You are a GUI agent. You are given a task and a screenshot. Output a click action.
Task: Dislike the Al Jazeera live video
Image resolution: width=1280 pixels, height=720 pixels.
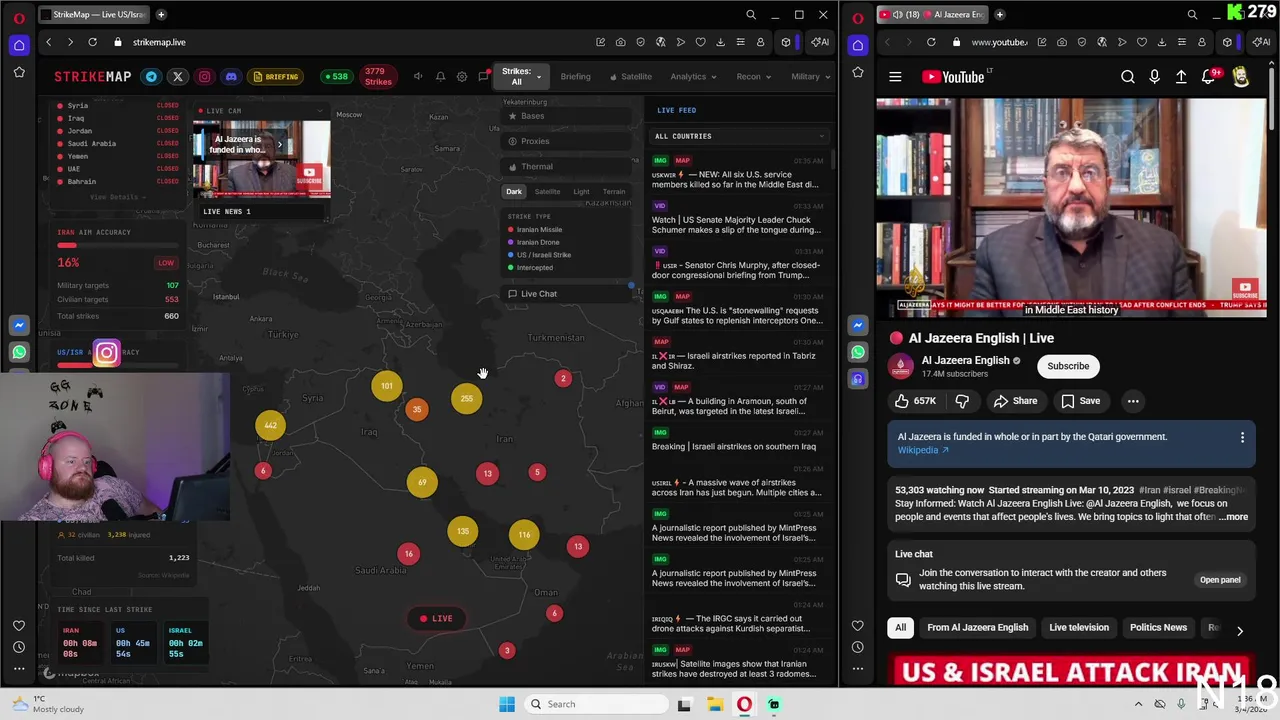click(x=962, y=401)
